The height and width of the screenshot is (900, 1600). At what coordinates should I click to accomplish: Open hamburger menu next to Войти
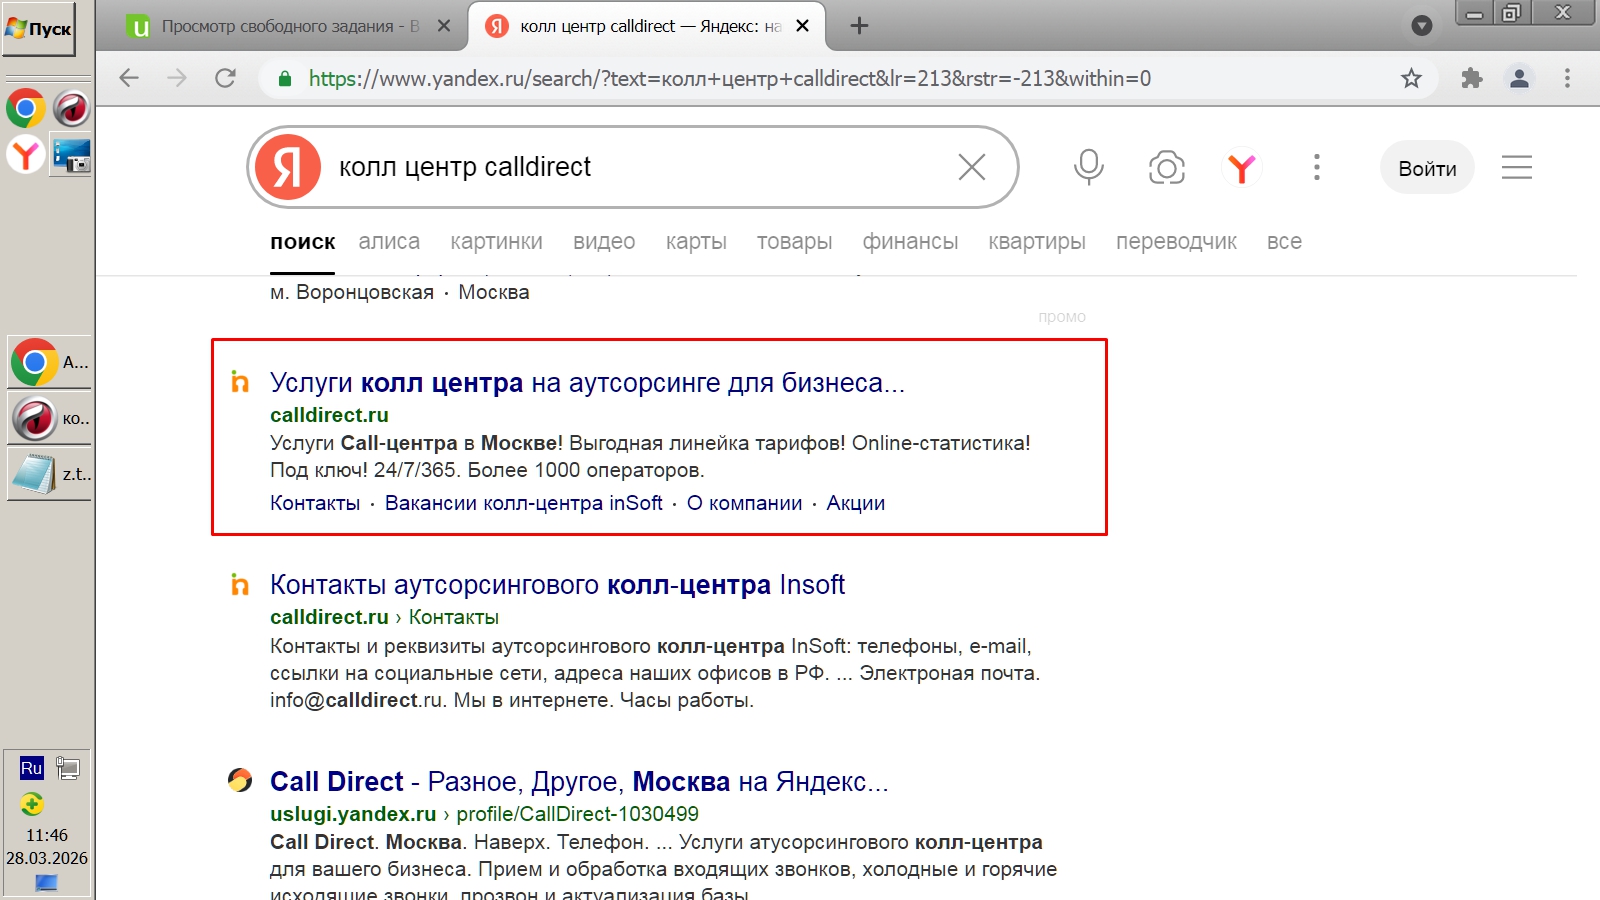tap(1517, 167)
